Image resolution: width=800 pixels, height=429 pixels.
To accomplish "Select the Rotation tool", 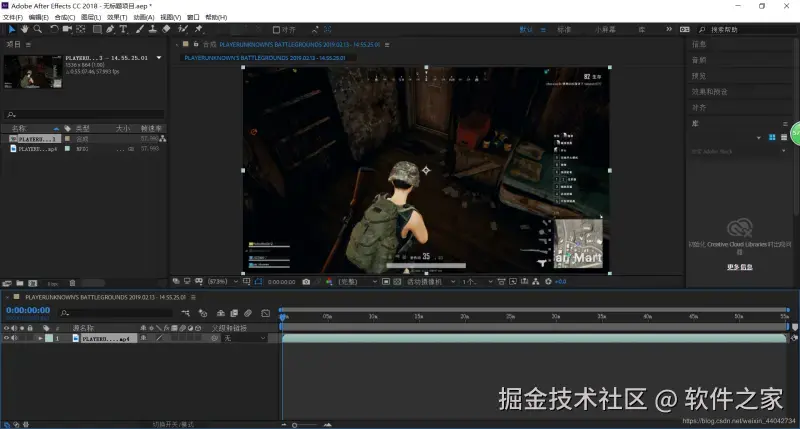I will 54,29.
